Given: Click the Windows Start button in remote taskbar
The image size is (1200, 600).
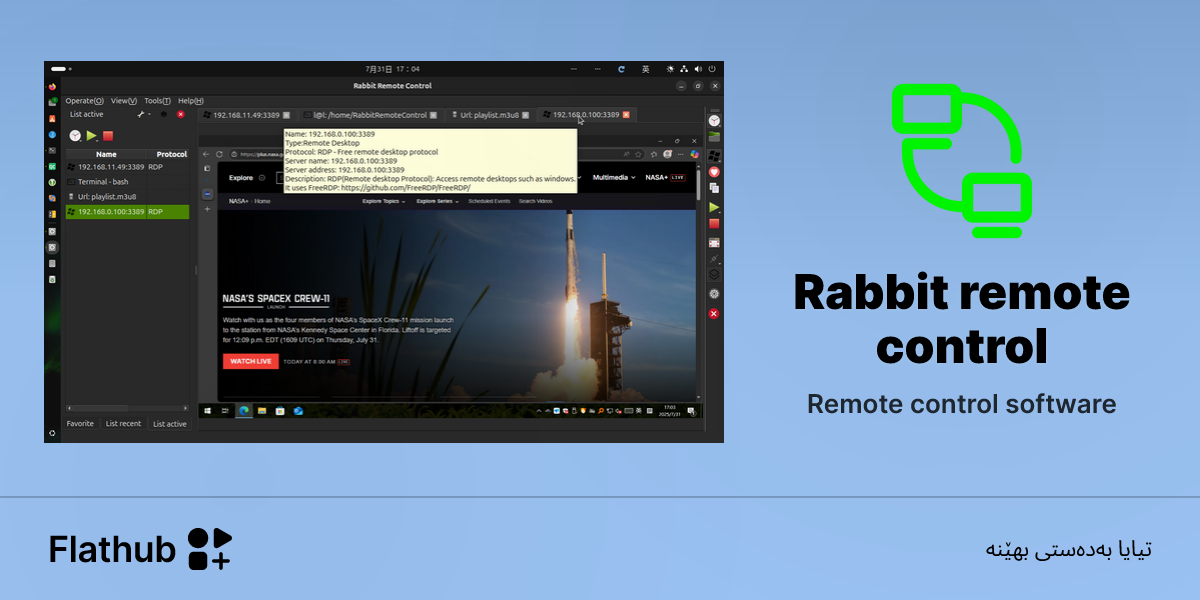Looking at the screenshot, I should point(208,411).
